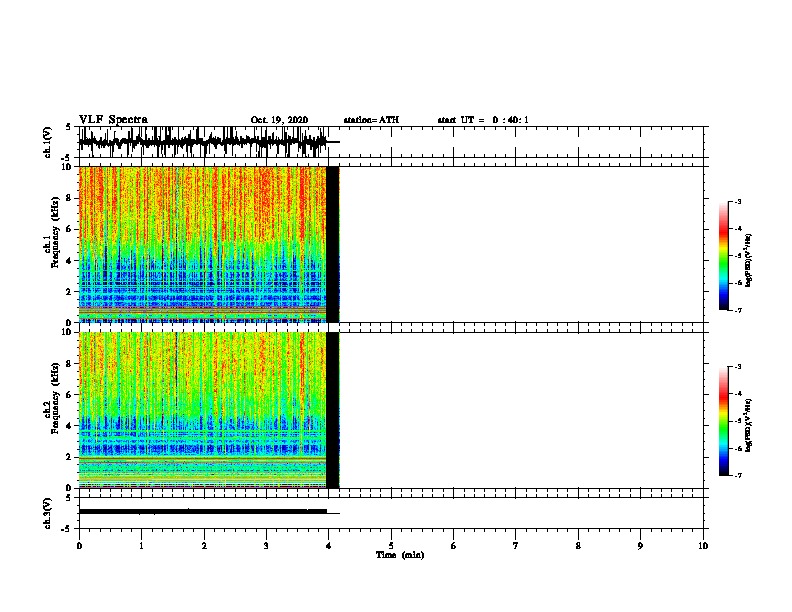Click the "8" kHz tick on ch.2 frequency axis

(69, 364)
